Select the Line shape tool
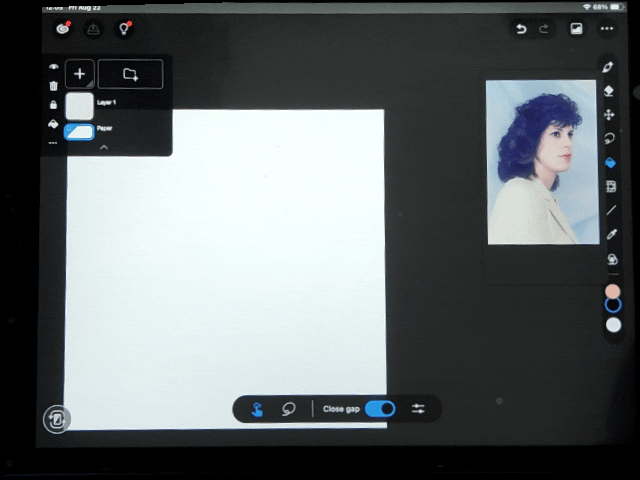 click(611, 210)
